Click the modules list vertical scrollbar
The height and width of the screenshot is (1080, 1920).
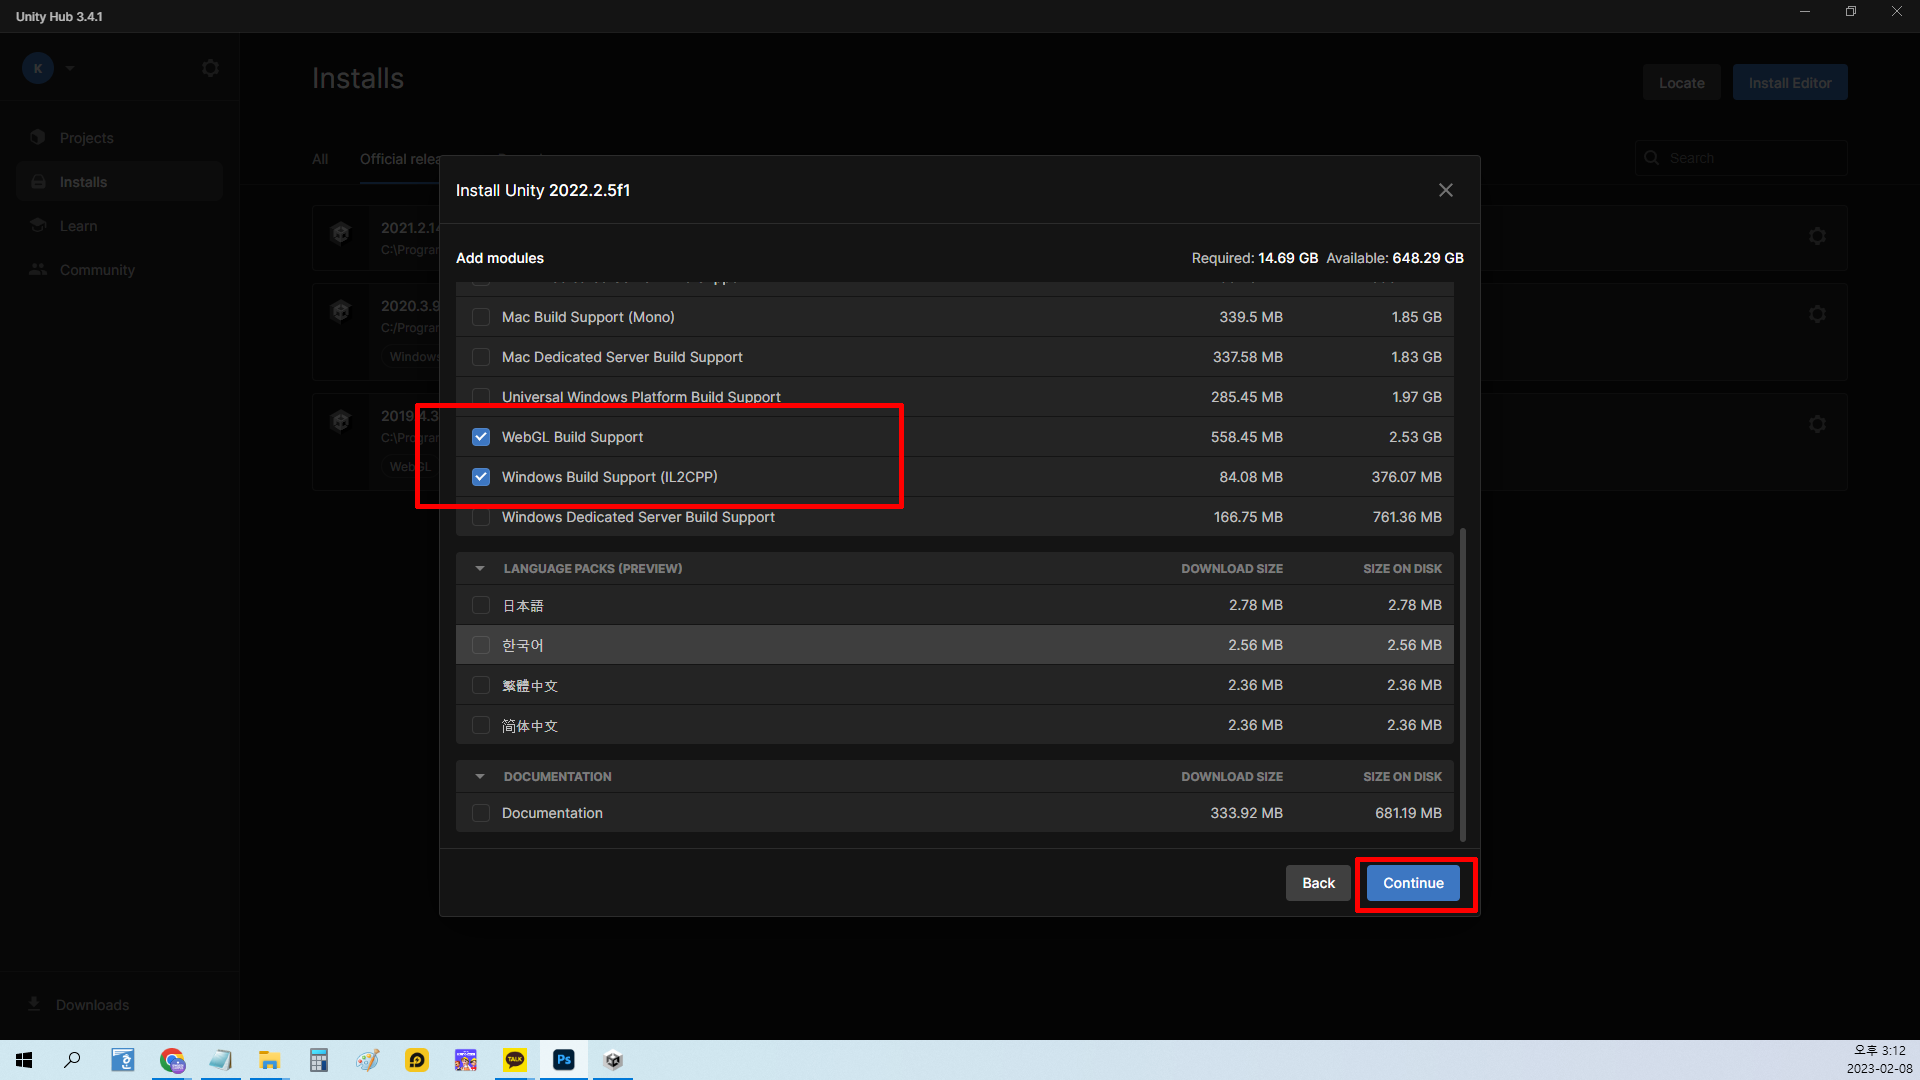1463,684
